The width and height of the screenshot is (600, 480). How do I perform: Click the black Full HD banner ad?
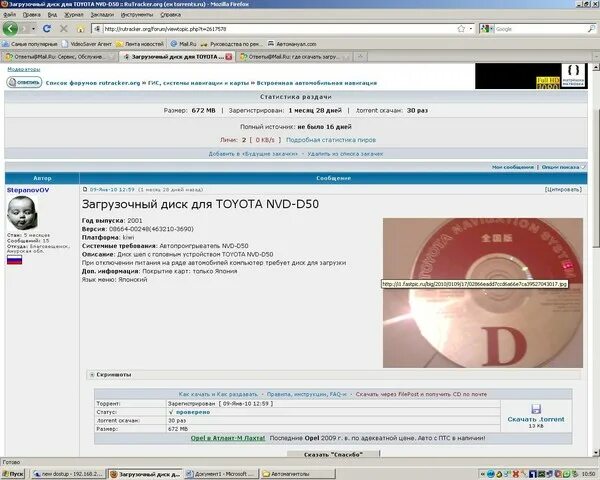click(531, 76)
